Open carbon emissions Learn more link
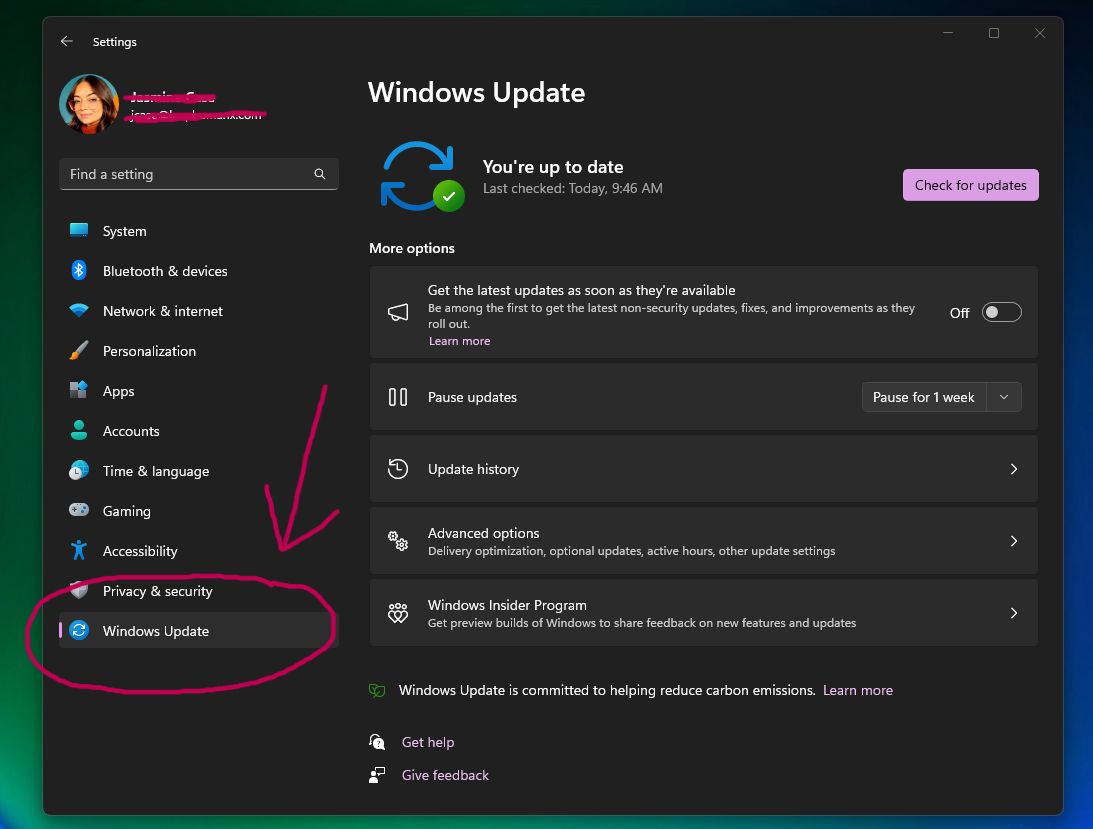Viewport: 1093px width, 829px height. pos(857,690)
